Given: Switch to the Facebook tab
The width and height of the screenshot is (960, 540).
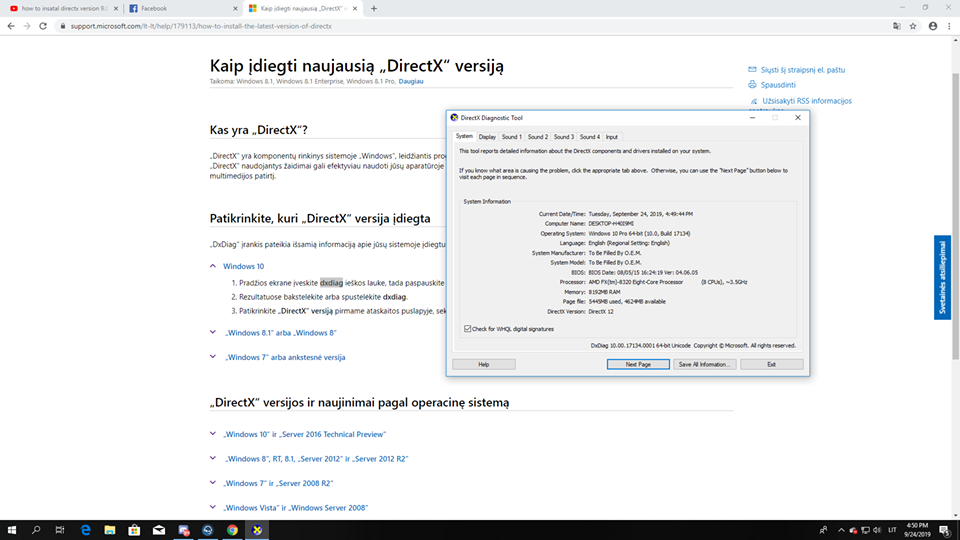Looking at the screenshot, I should [182, 9].
